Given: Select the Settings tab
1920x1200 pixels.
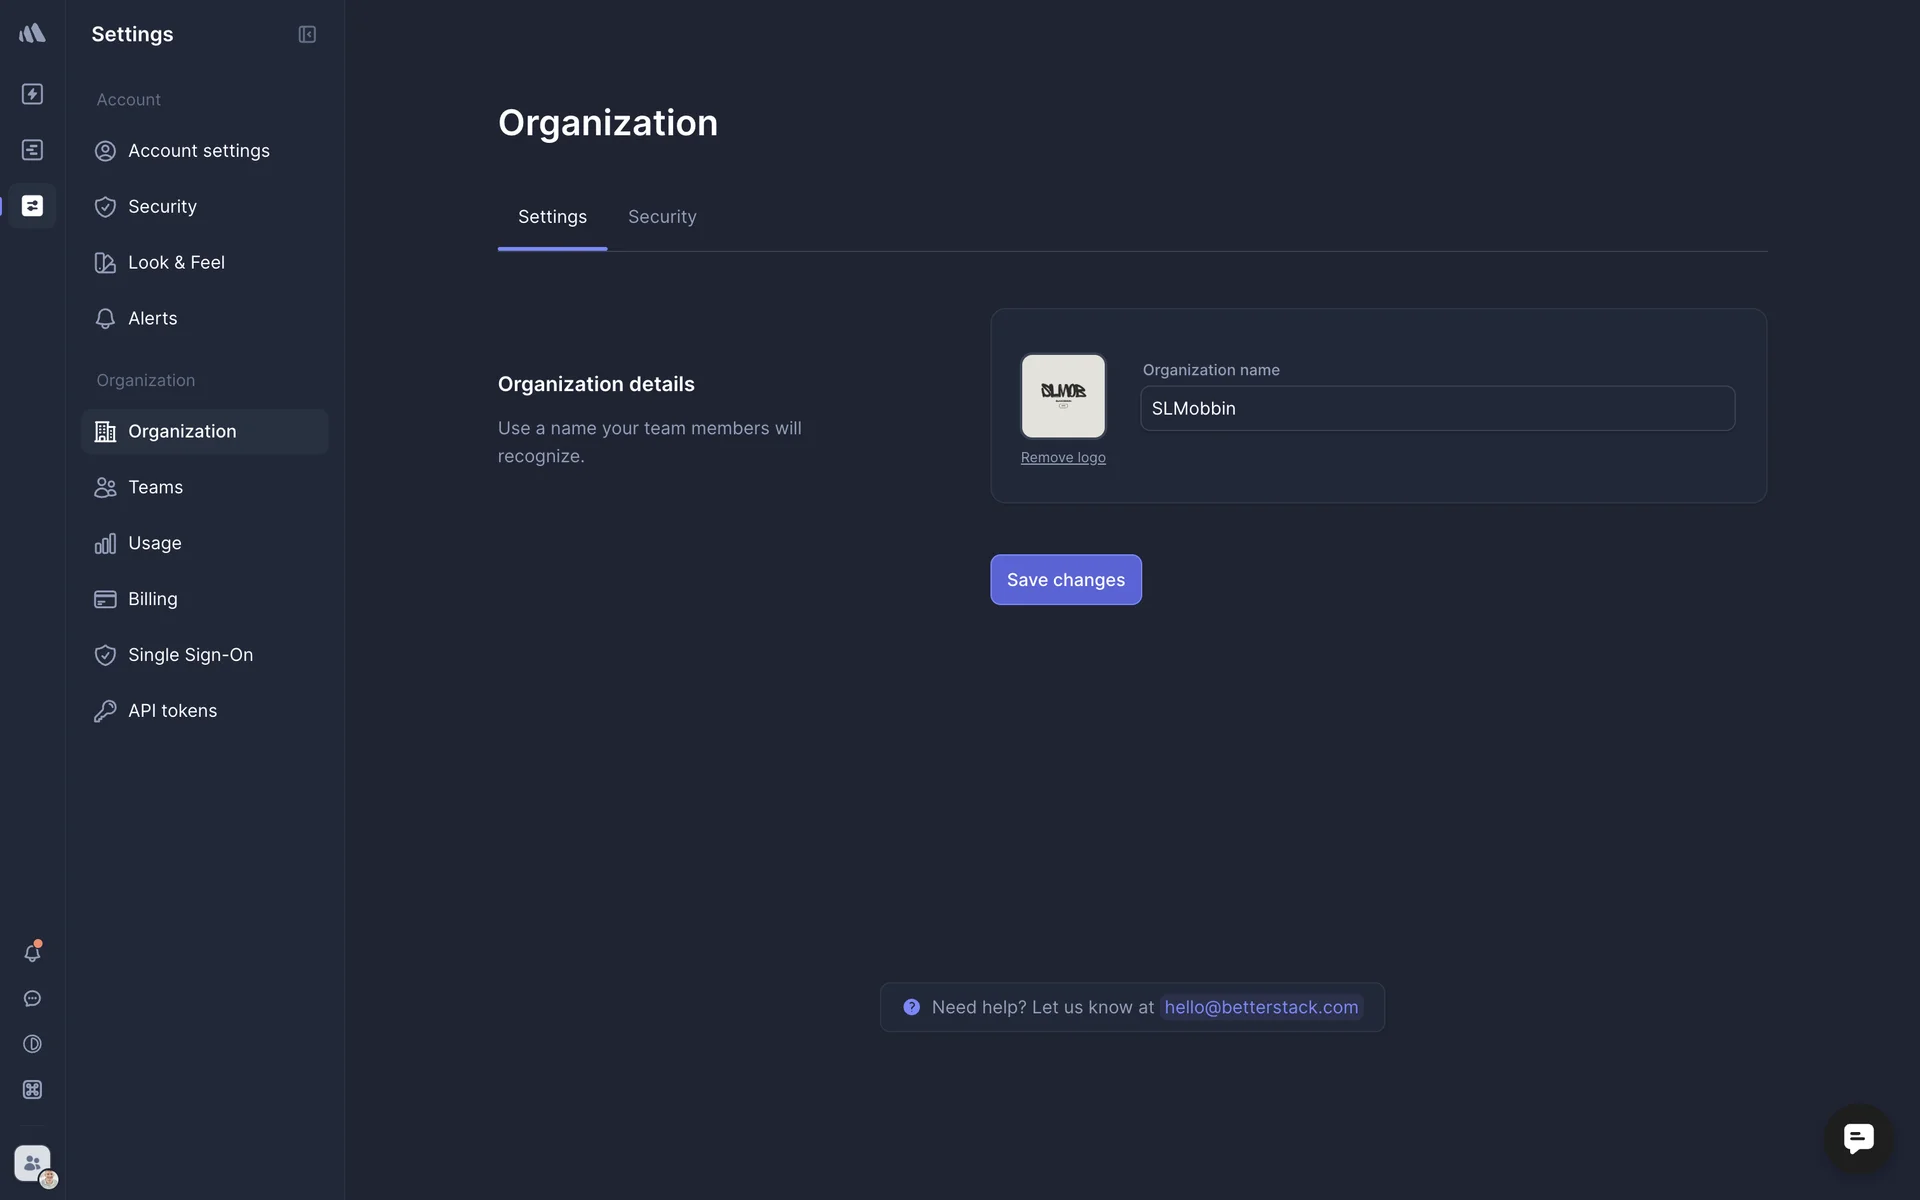Looking at the screenshot, I should coord(552,217).
